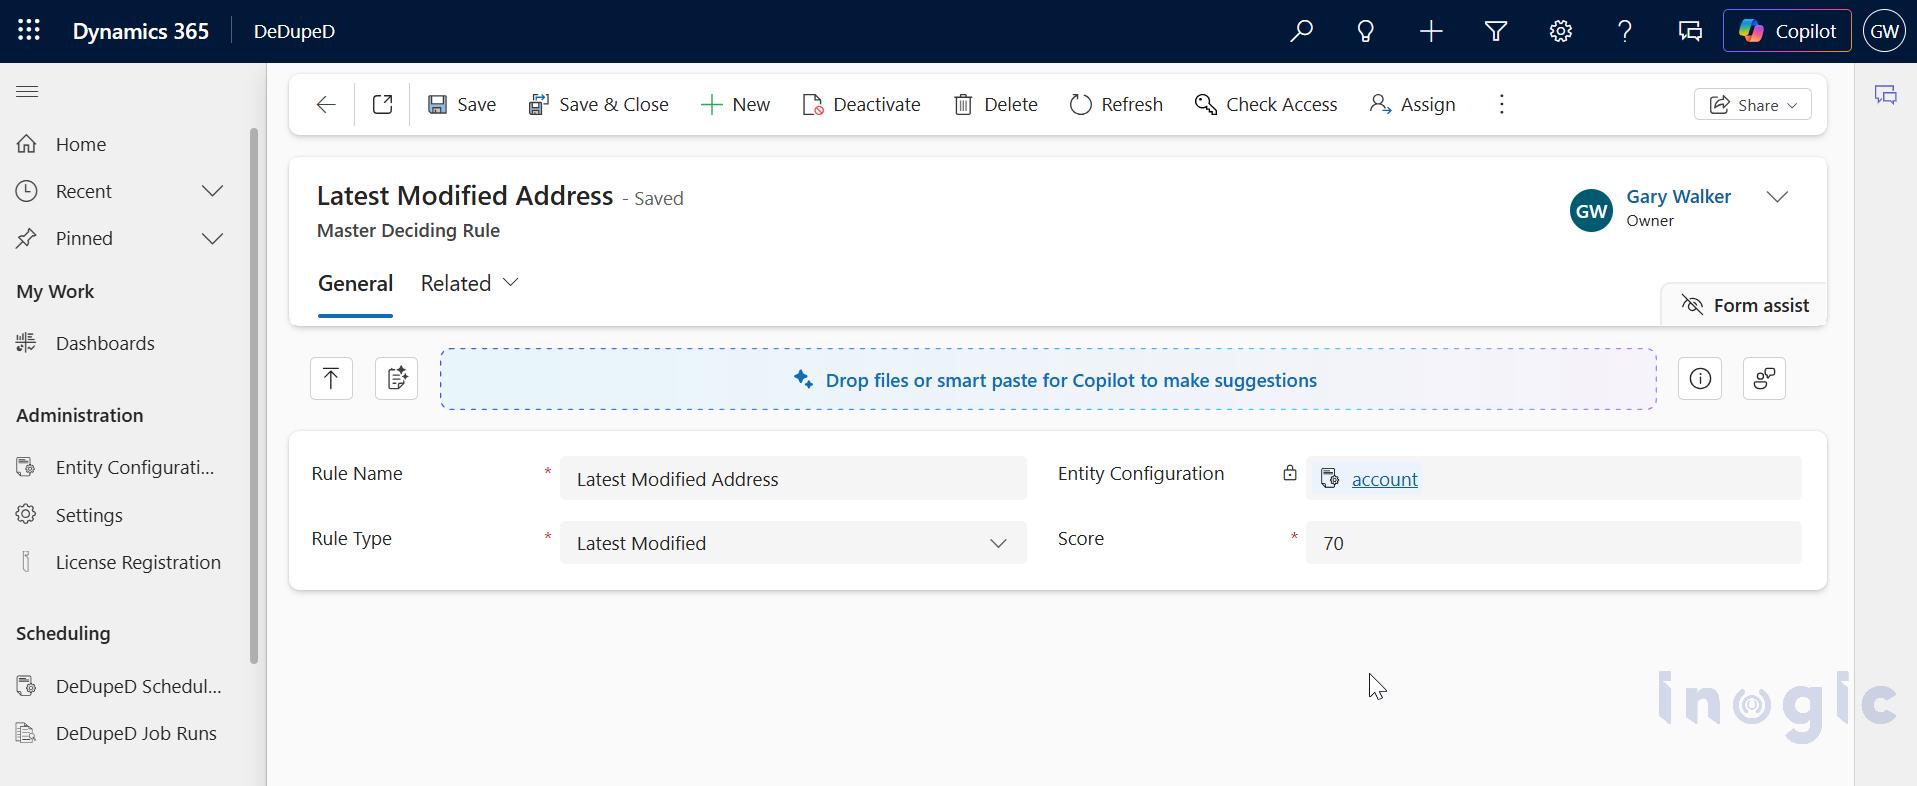
Task: Open Copilot from the top bar
Action: [x=1787, y=31]
